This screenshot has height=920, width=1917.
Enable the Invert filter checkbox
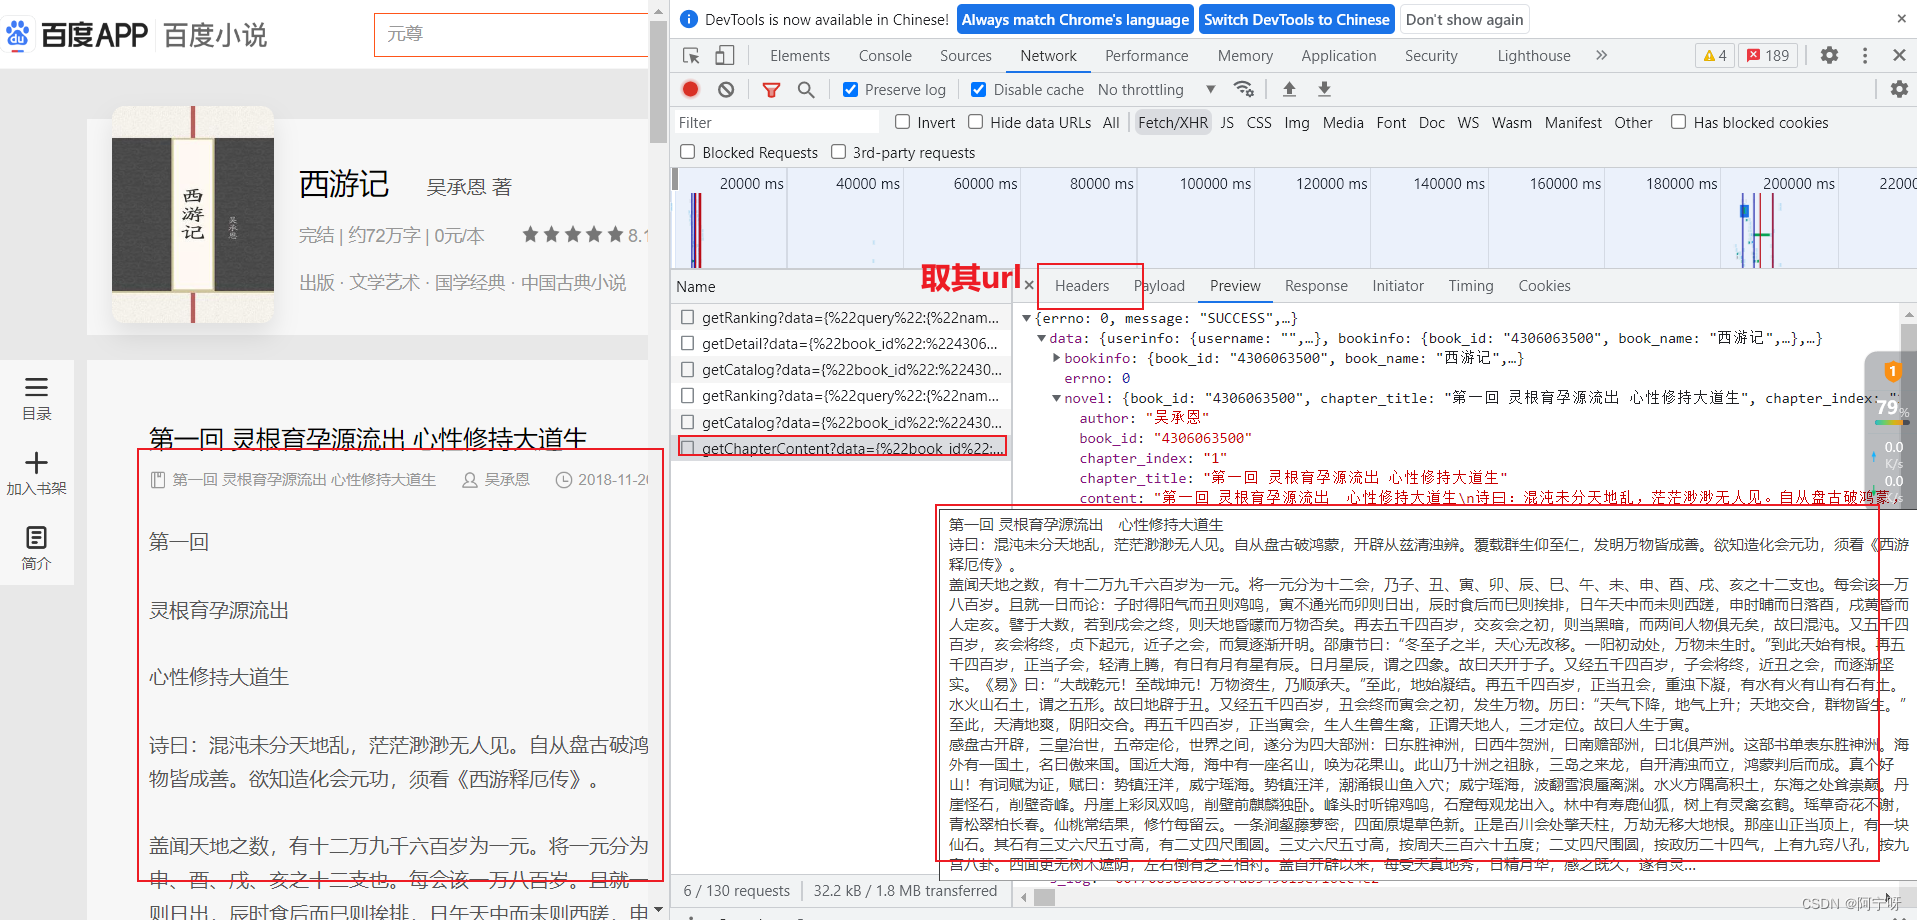pyautogui.click(x=902, y=122)
